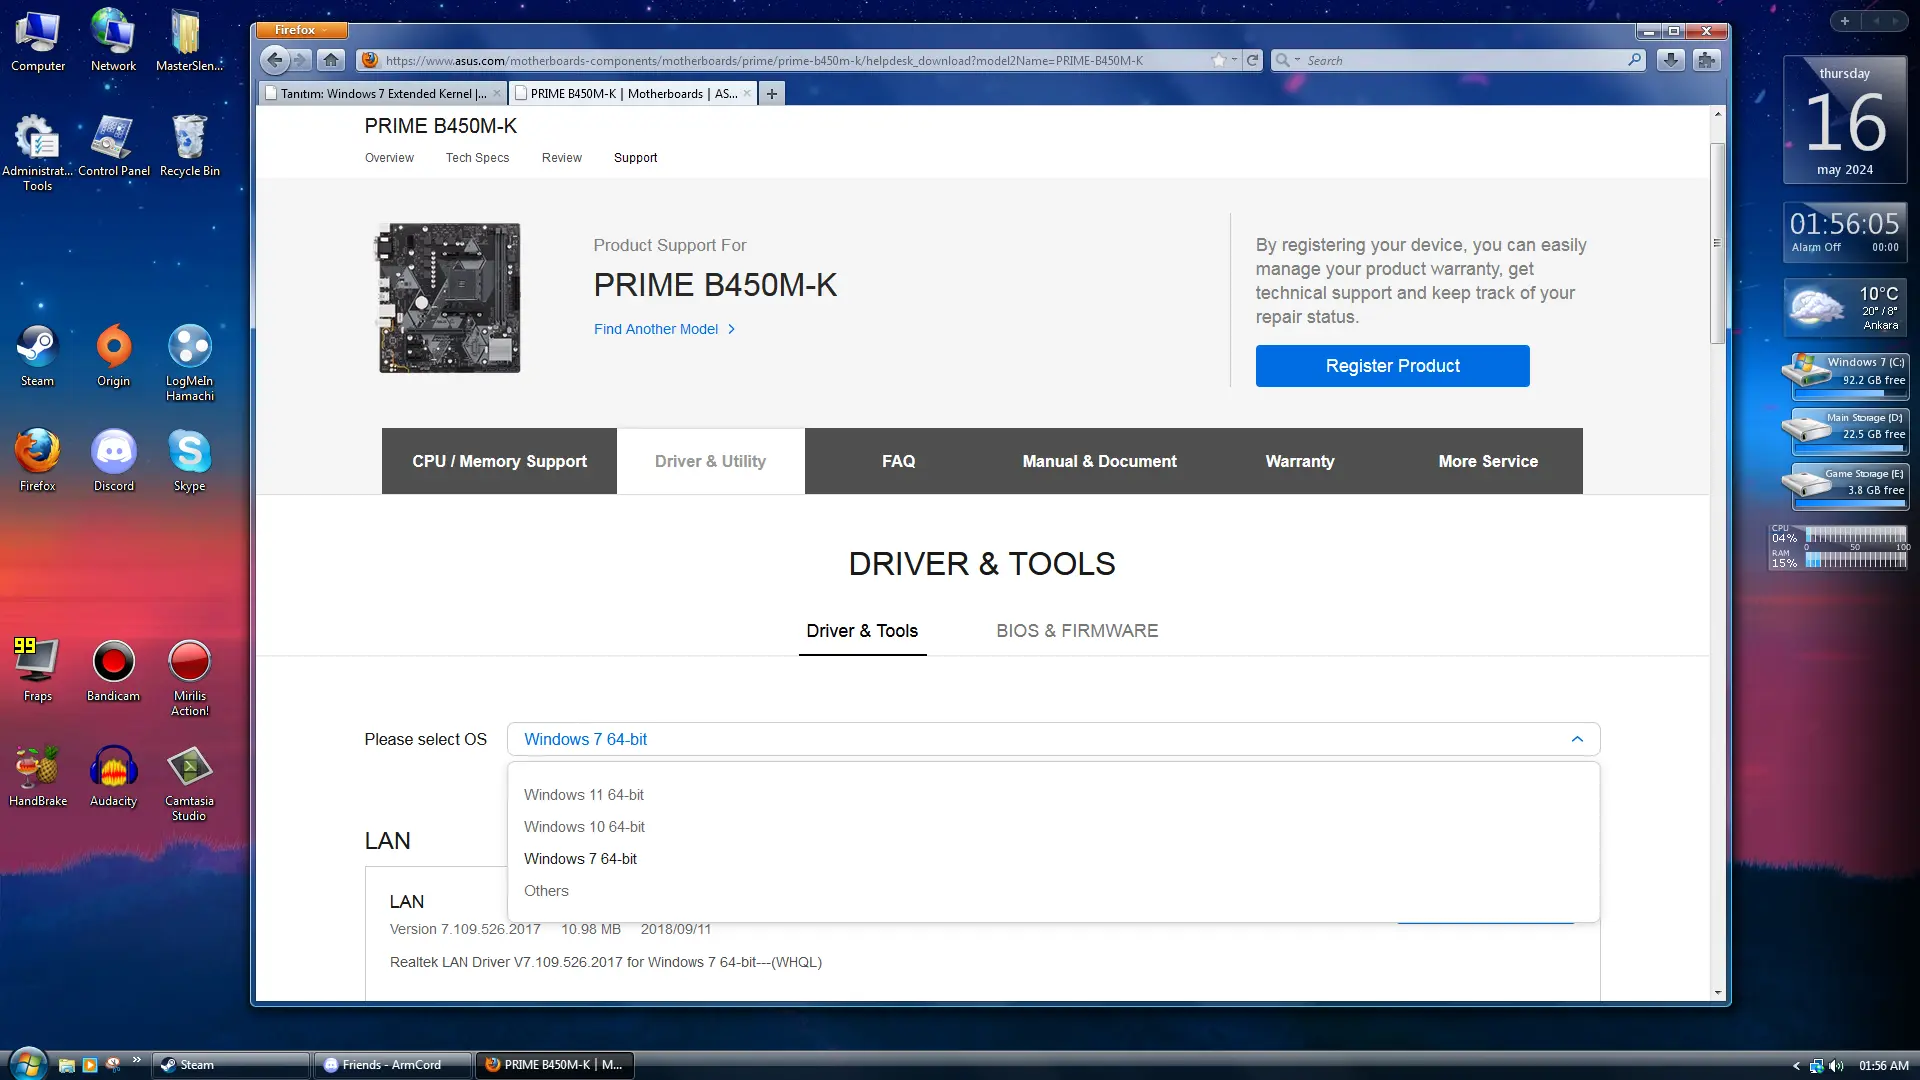The image size is (1920, 1080).
Task: Click the Register Product button
Action: click(x=1392, y=366)
